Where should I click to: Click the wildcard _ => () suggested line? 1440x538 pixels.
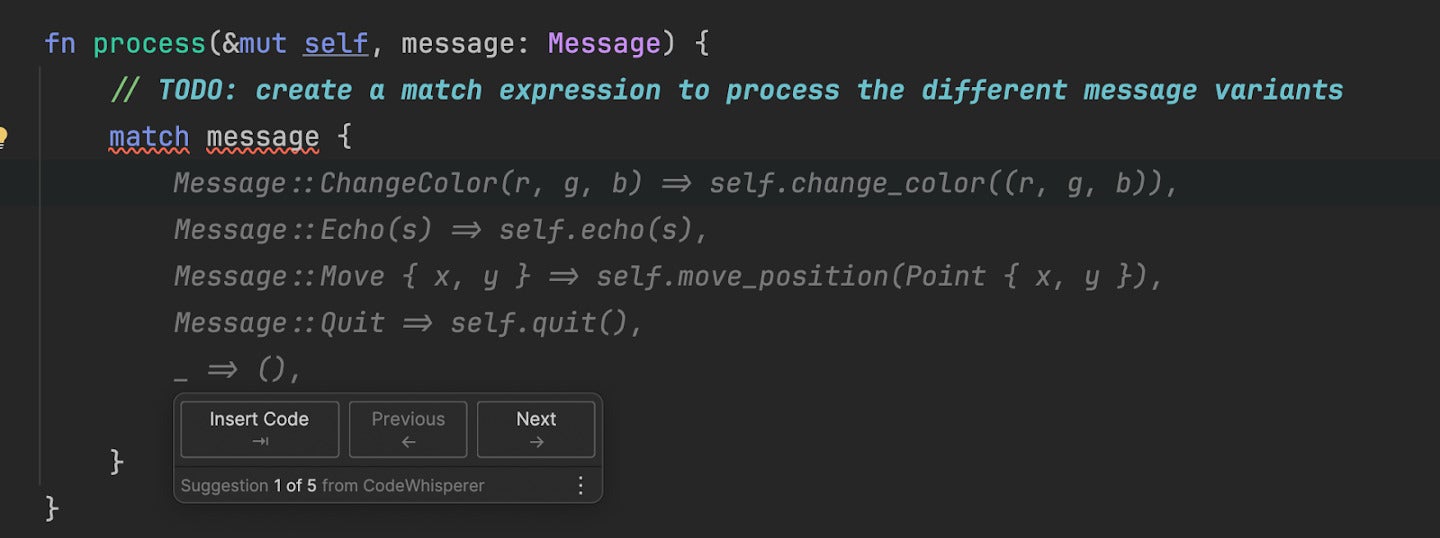[237, 369]
